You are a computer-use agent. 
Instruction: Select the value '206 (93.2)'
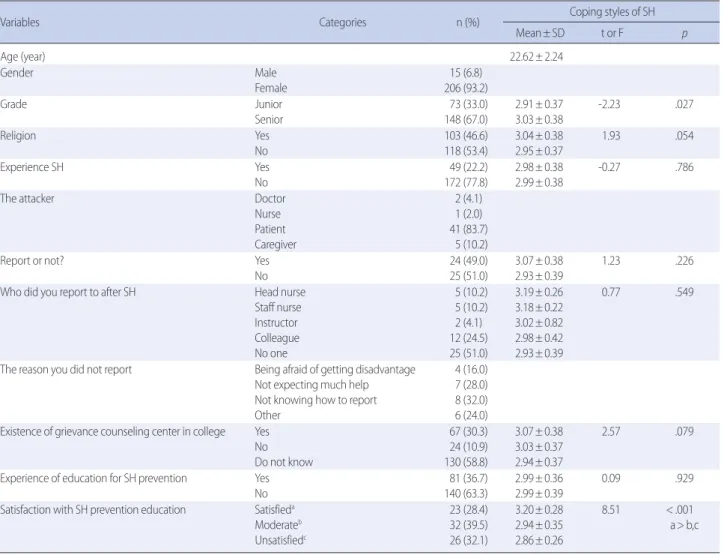[466, 88]
